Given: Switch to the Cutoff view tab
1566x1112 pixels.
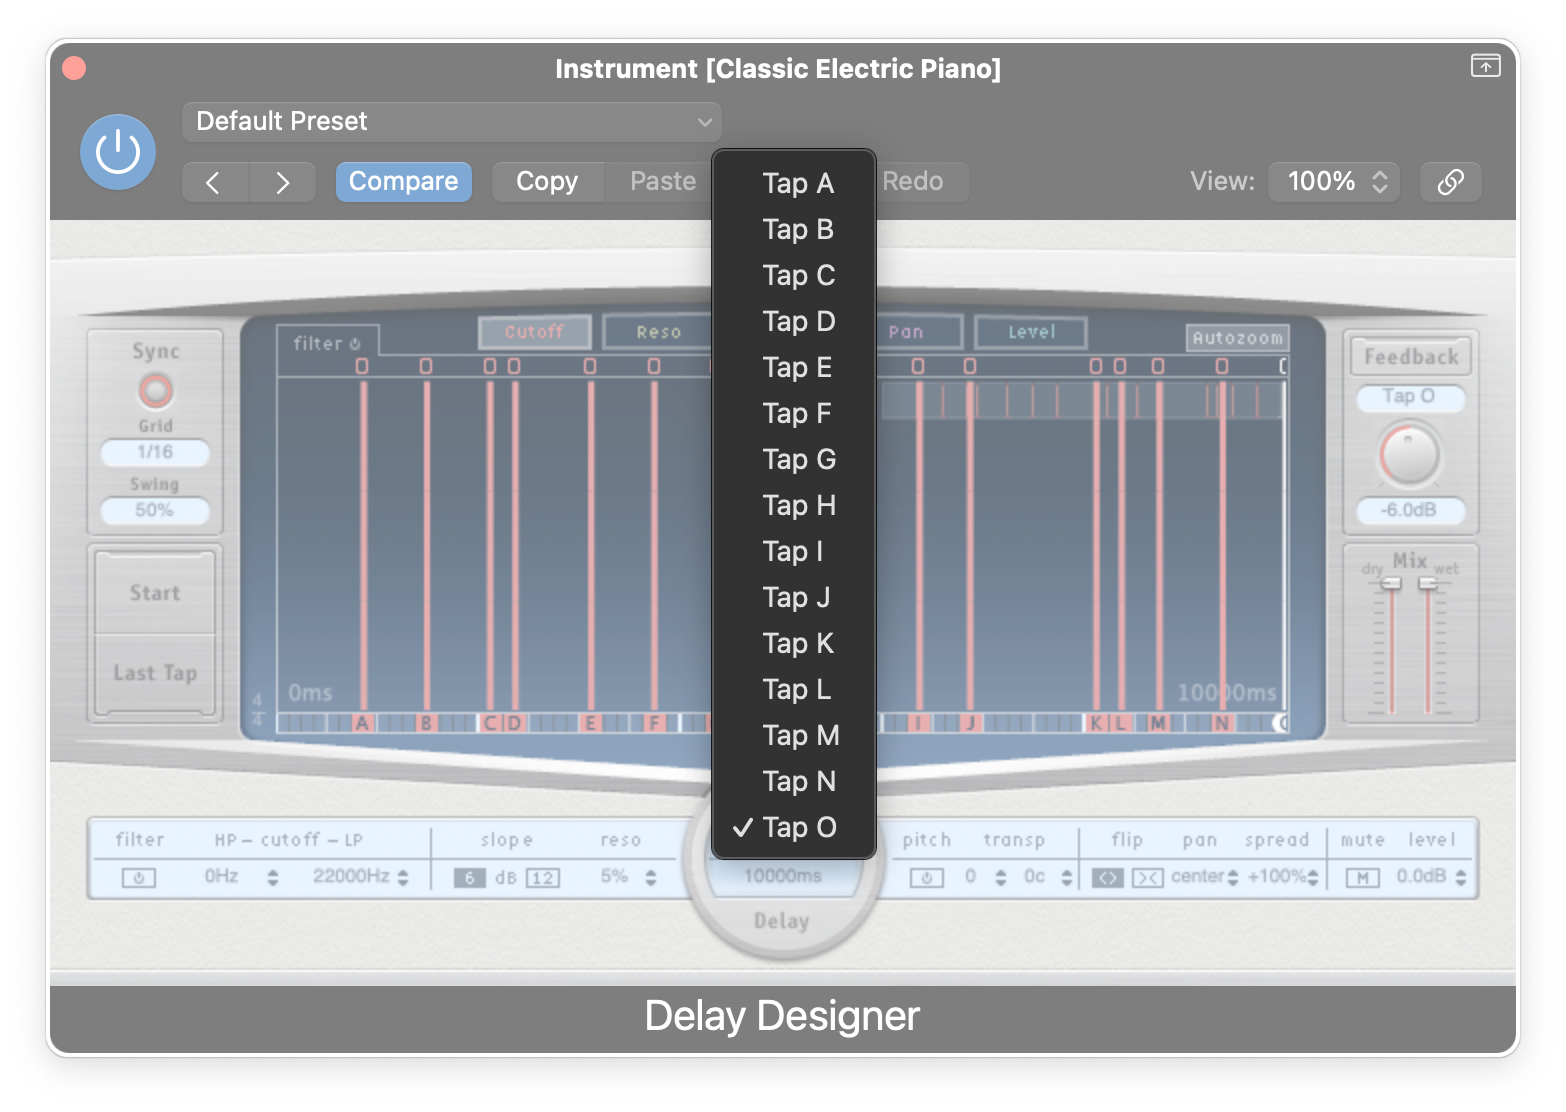Looking at the screenshot, I should click(x=534, y=332).
